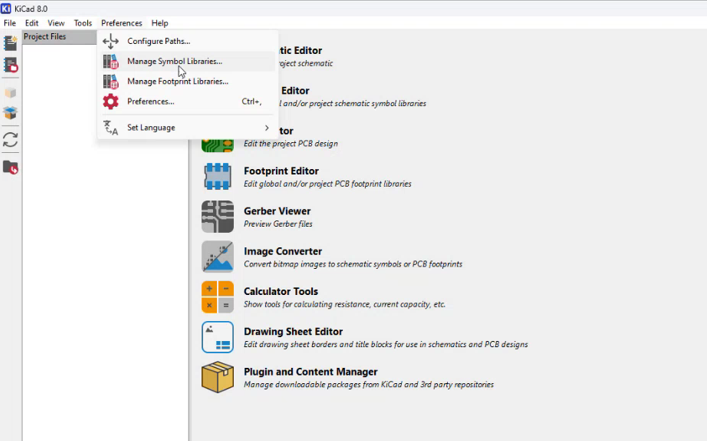
Task: Click the Image Converter icon
Action: tap(217, 257)
